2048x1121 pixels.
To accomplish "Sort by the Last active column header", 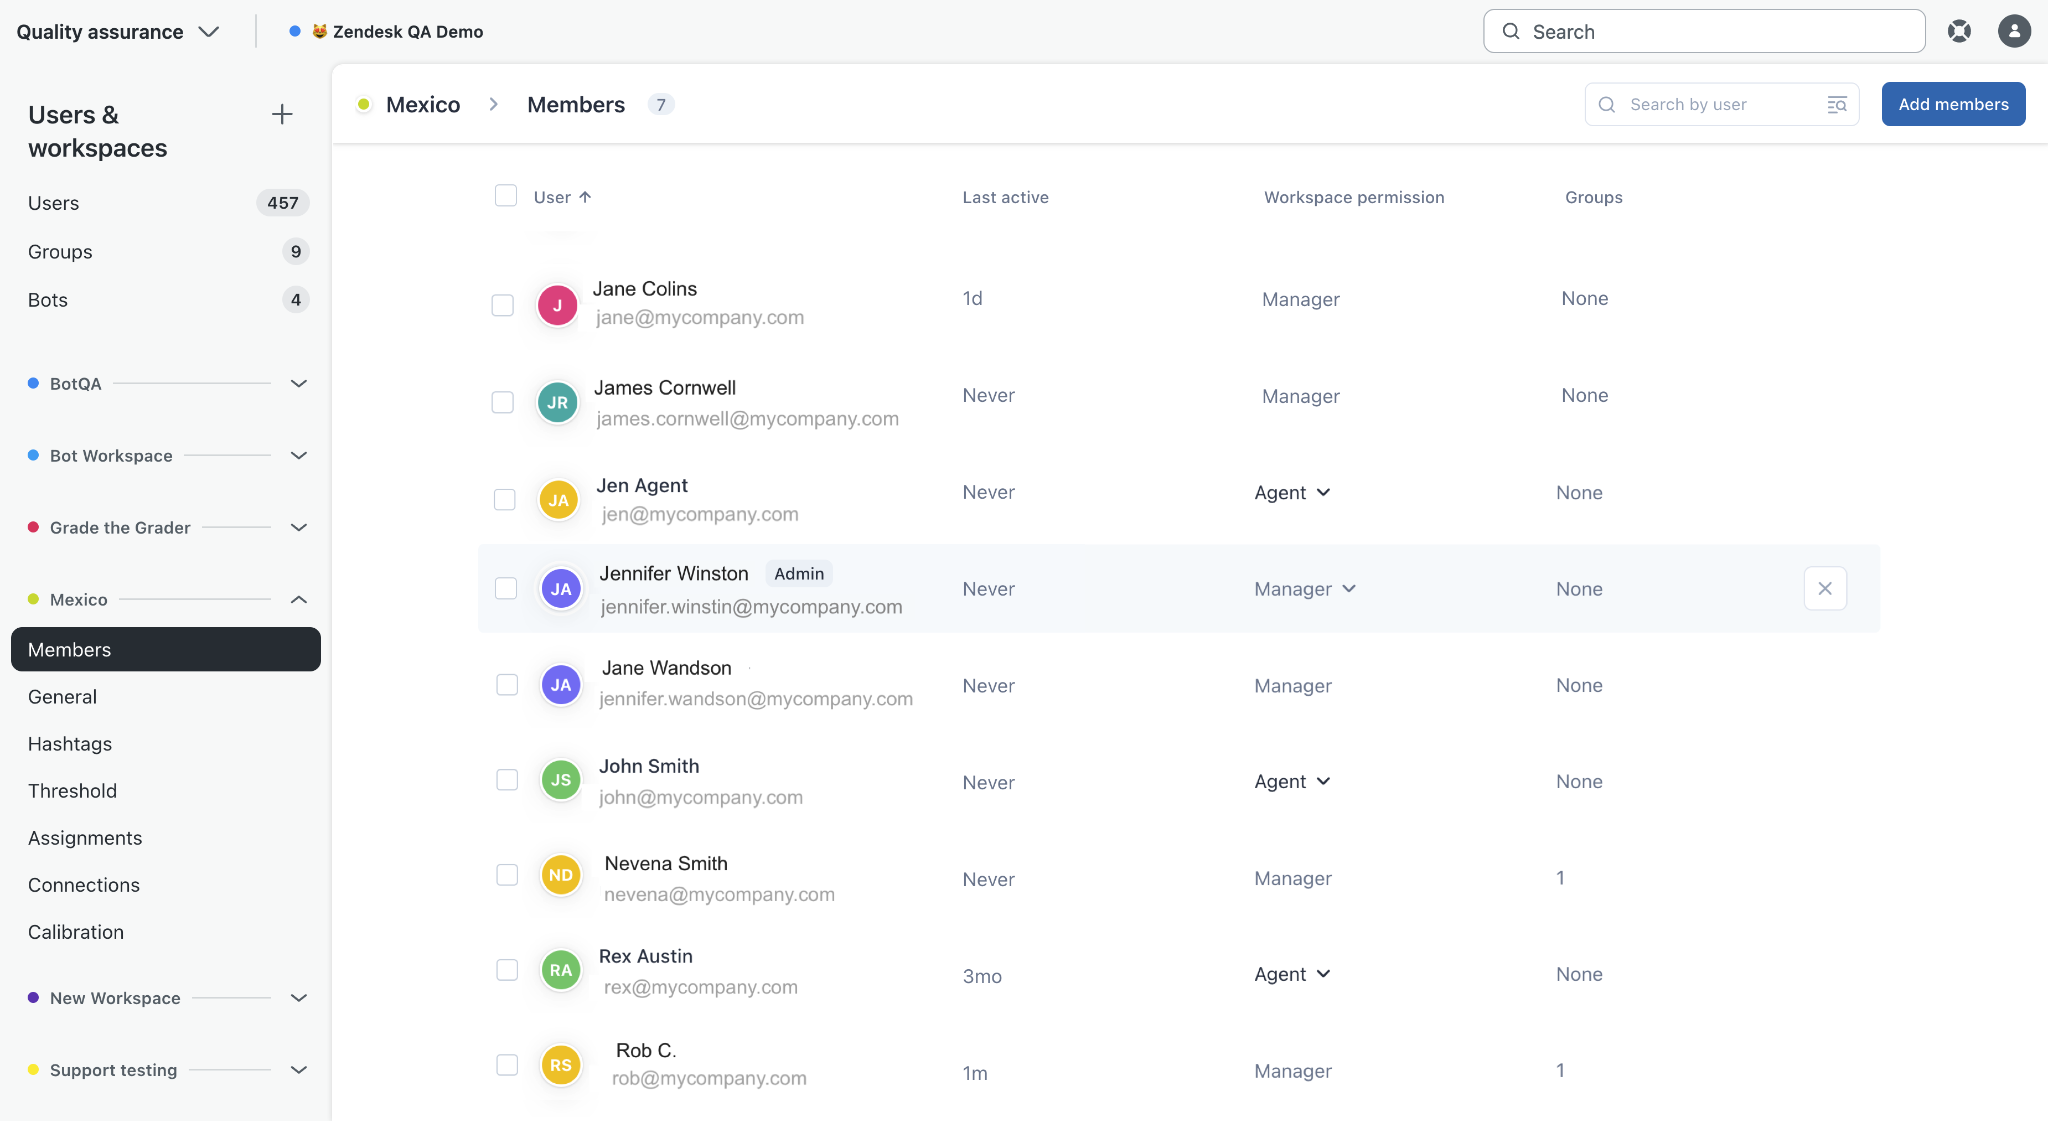I will [x=1005, y=197].
